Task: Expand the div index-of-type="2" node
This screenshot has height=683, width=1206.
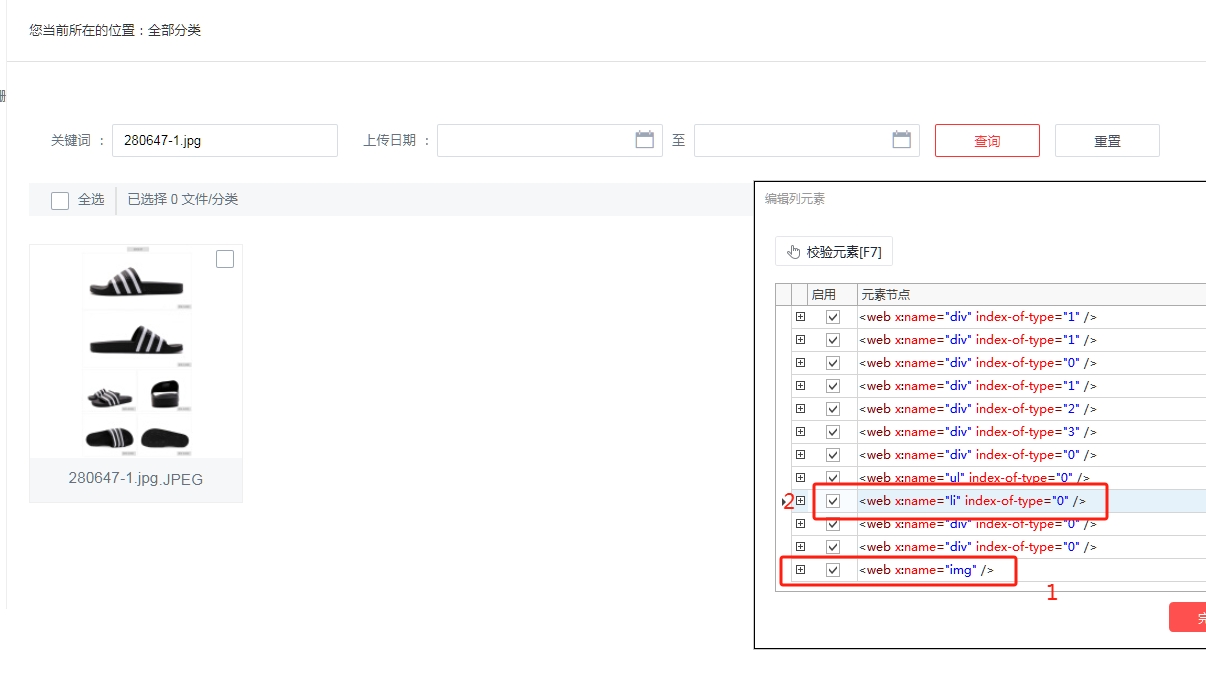Action: [x=800, y=409]
